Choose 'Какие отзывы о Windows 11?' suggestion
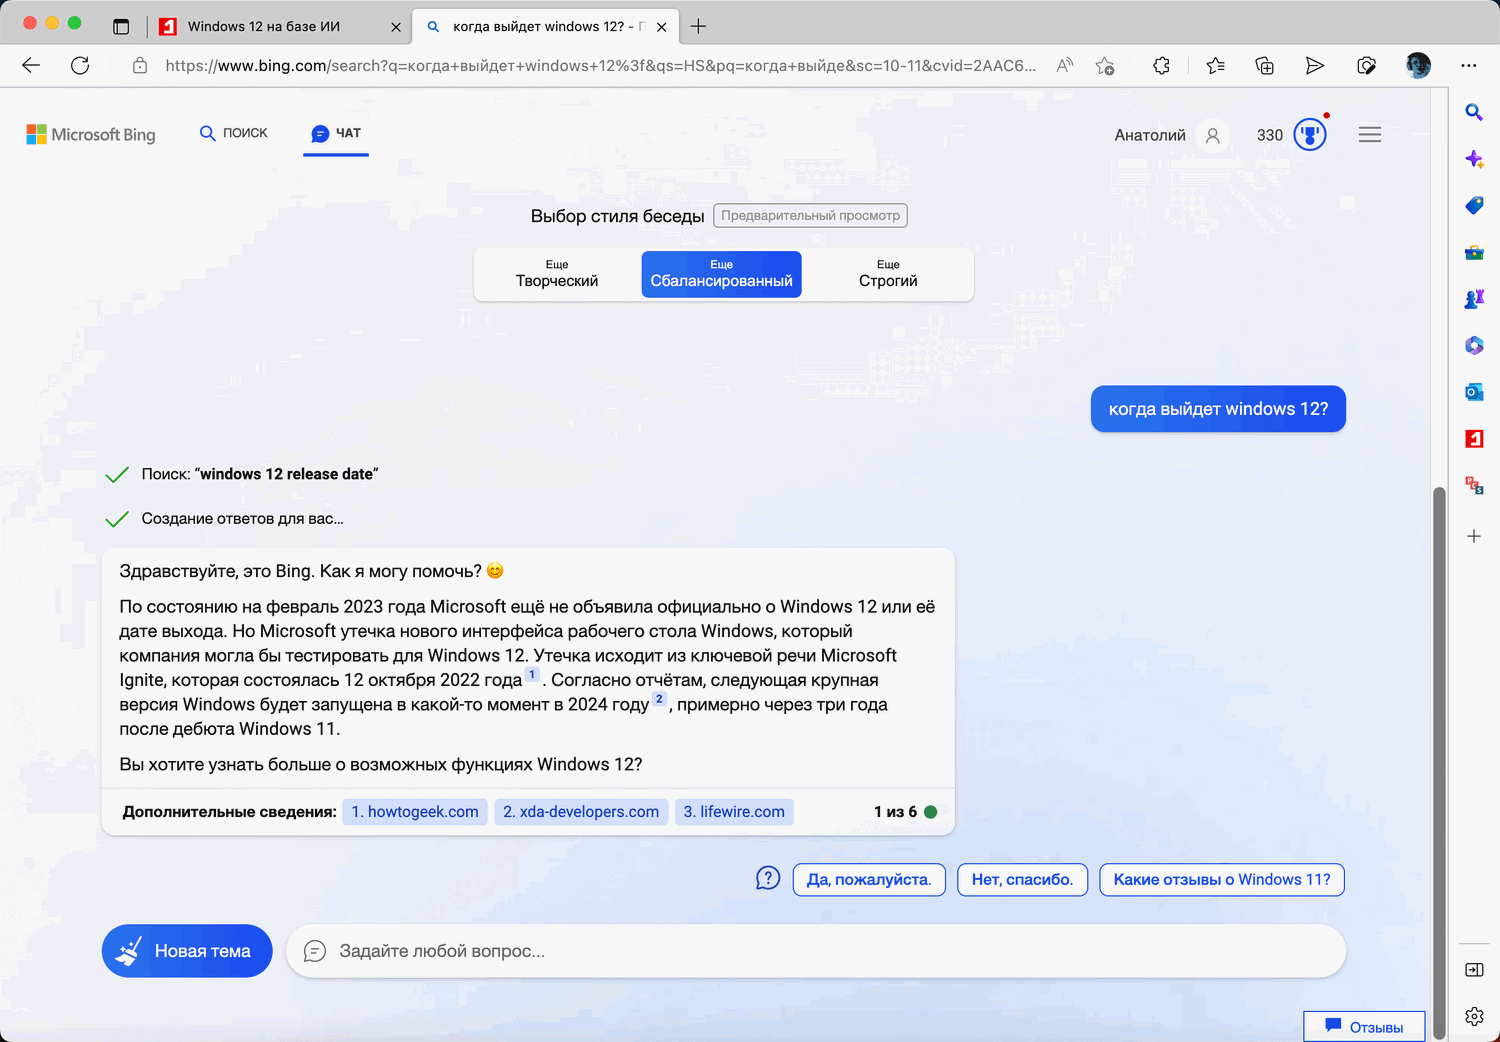This screenshot has width=1500, height=1042. [1222, 880]
